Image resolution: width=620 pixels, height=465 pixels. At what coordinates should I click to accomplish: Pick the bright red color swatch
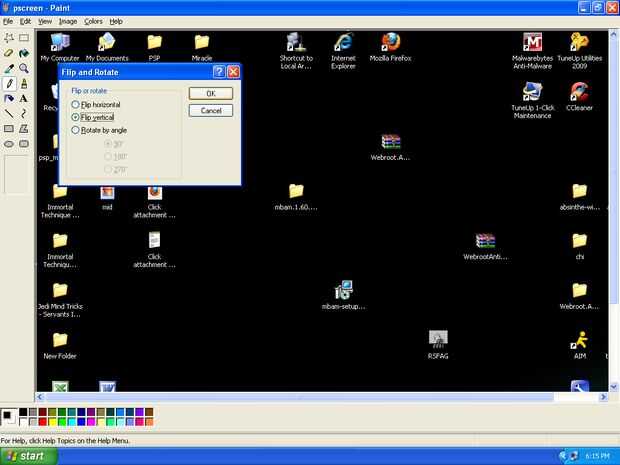pyautogui.click(x=43, y=422)
